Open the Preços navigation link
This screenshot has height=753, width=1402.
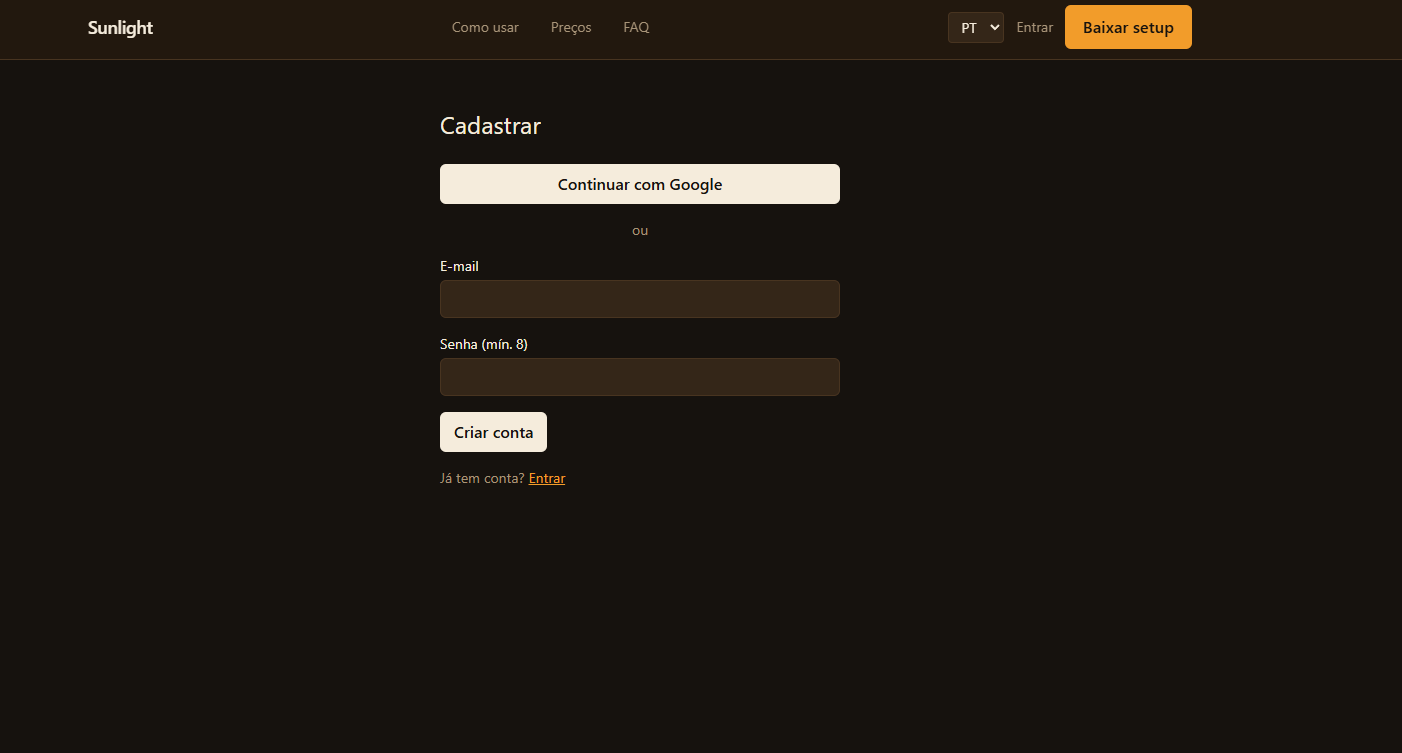[571, 28]
